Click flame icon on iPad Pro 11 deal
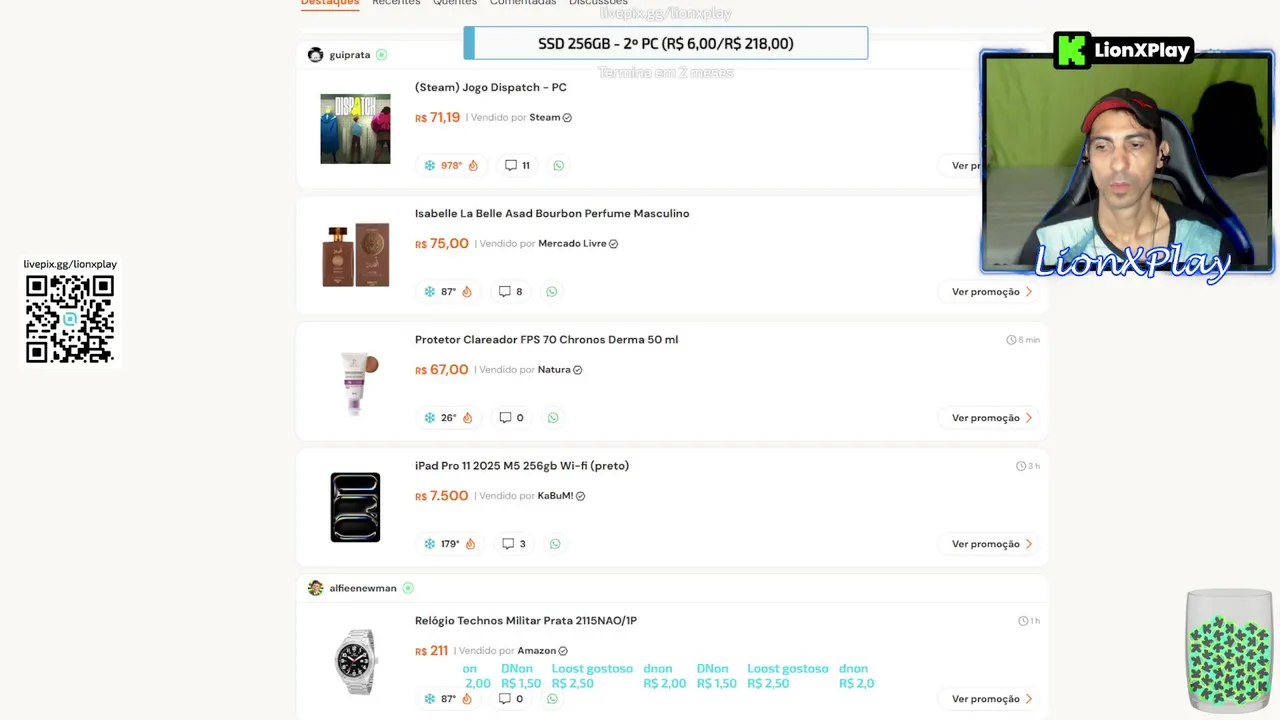The width and height of the screenshot is (1280, 720). pyautogui.click(x=470, y=543)
